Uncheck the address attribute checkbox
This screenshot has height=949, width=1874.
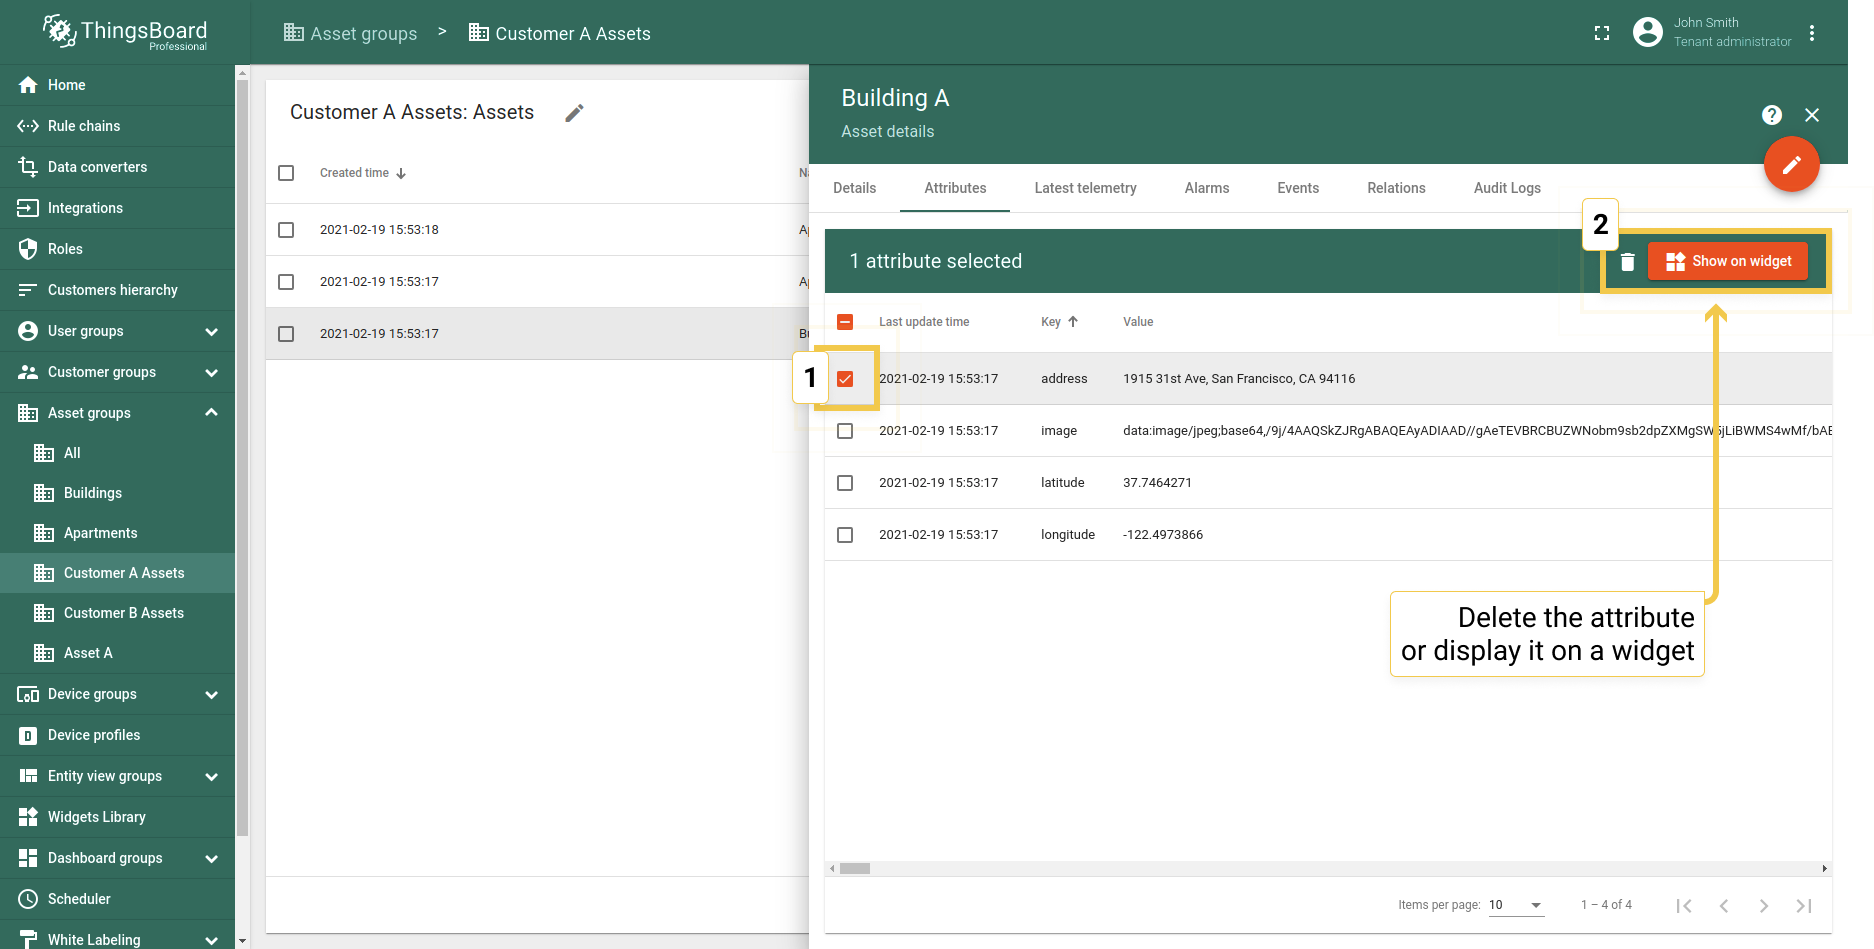pos(845,379)
